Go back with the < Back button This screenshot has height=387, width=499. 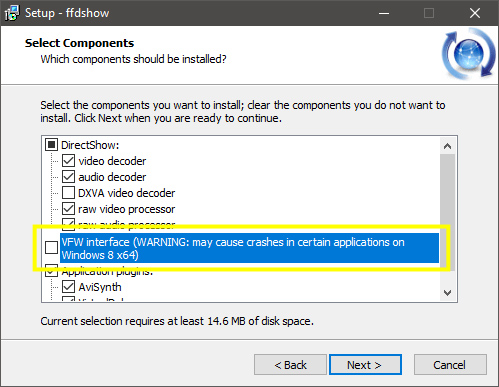tap(290, 365)
